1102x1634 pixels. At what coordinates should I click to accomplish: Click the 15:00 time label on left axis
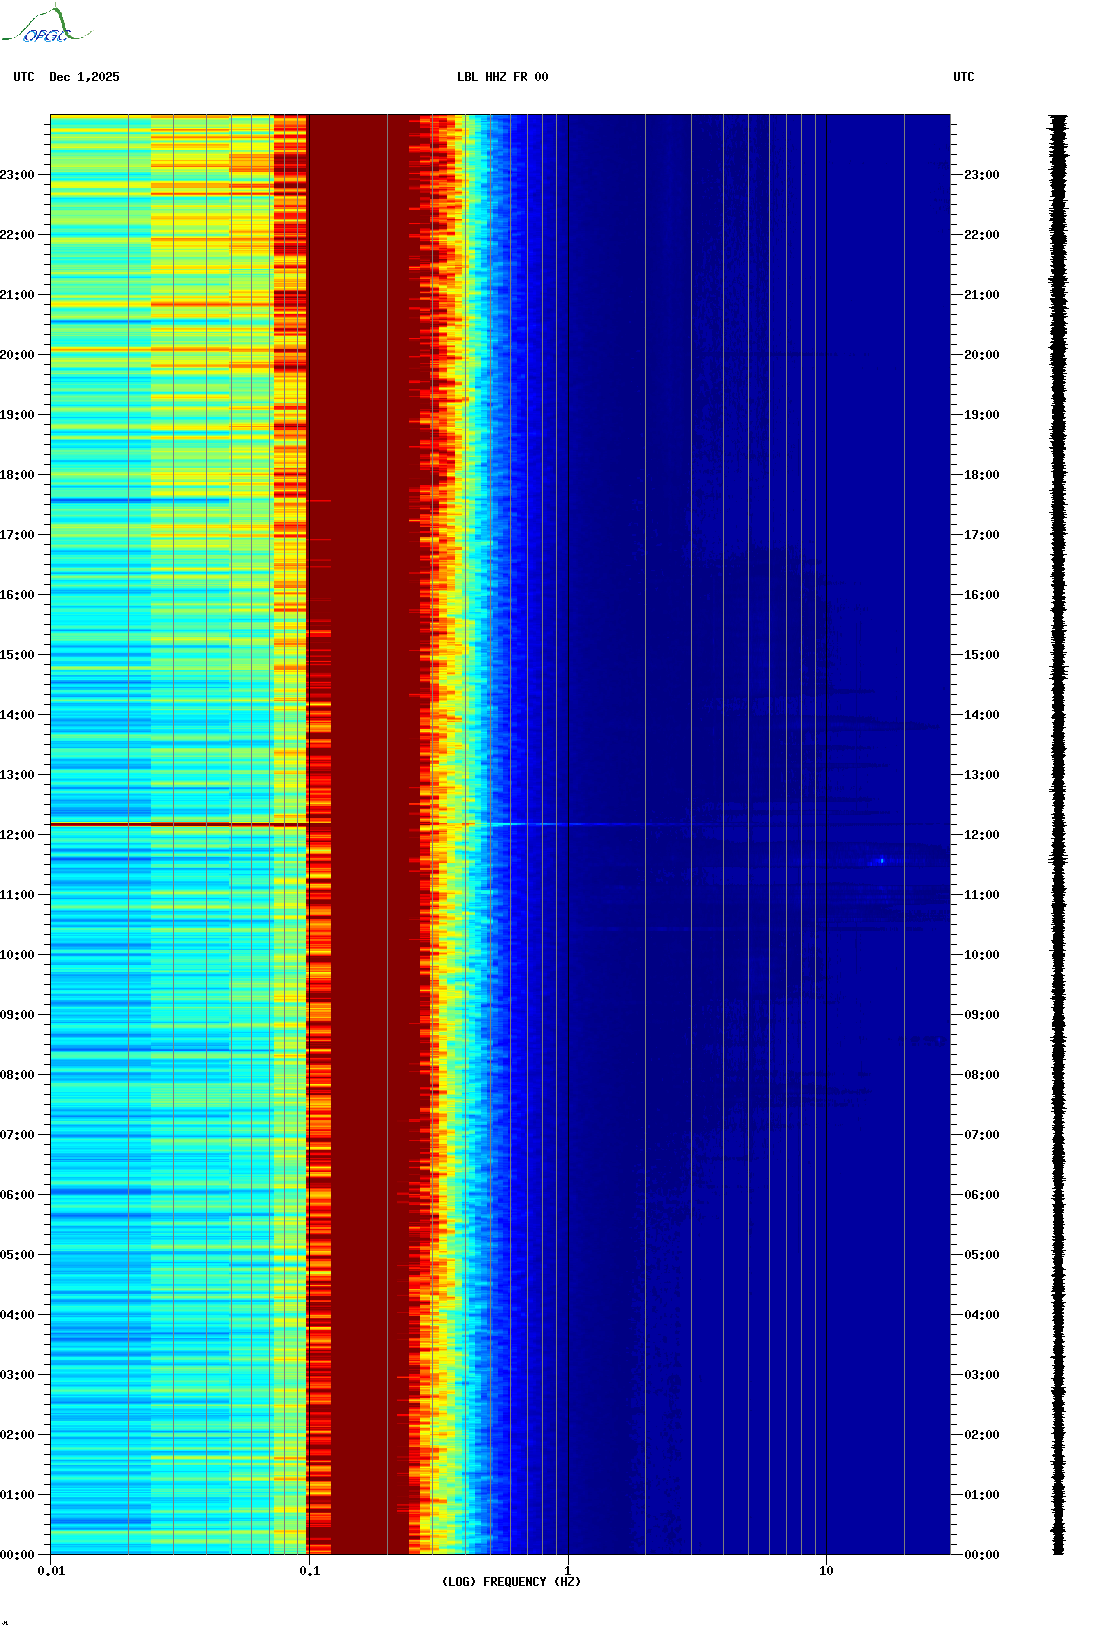(18, 655)
